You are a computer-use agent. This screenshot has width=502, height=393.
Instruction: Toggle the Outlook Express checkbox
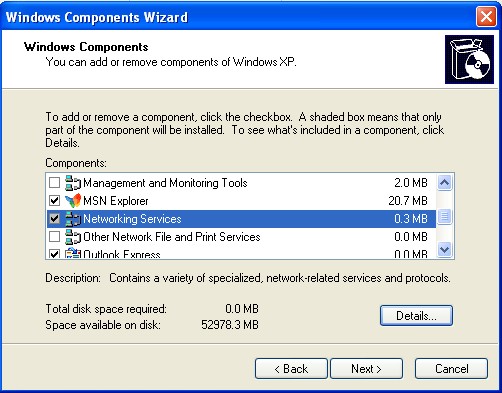click(x=54, y=254)
